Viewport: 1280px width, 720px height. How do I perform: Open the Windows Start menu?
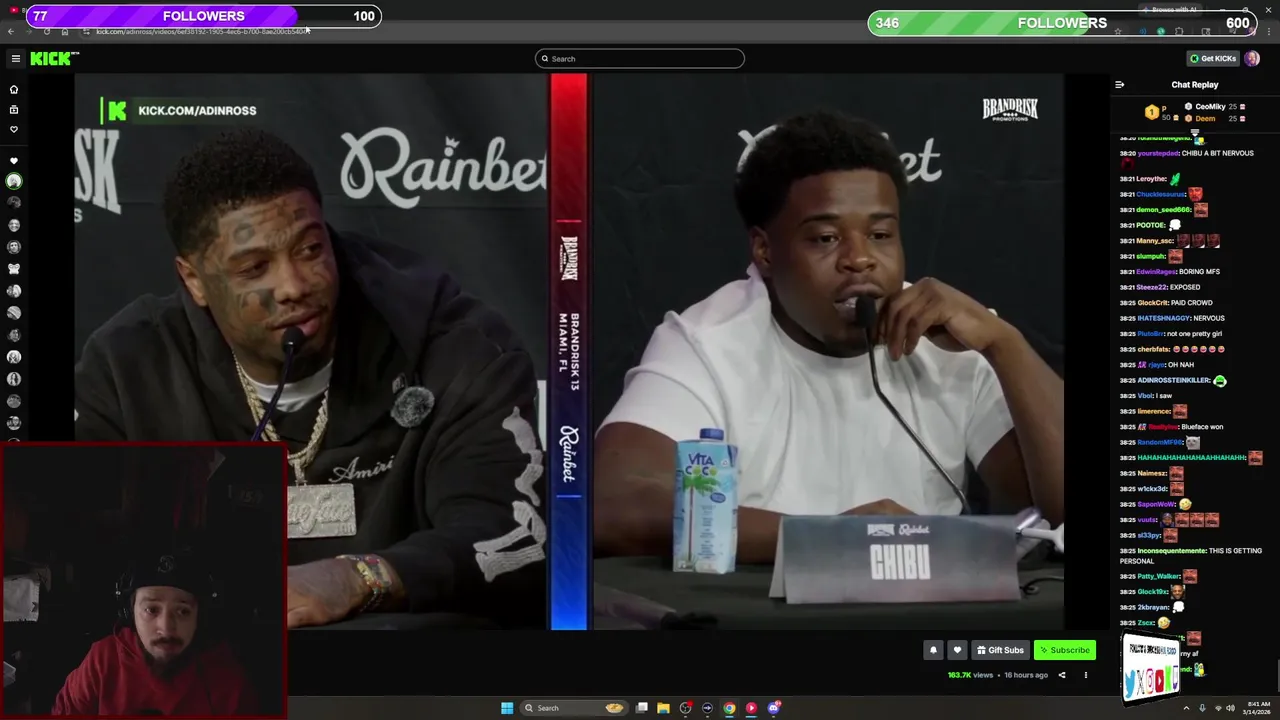click(x=507, y=708)
